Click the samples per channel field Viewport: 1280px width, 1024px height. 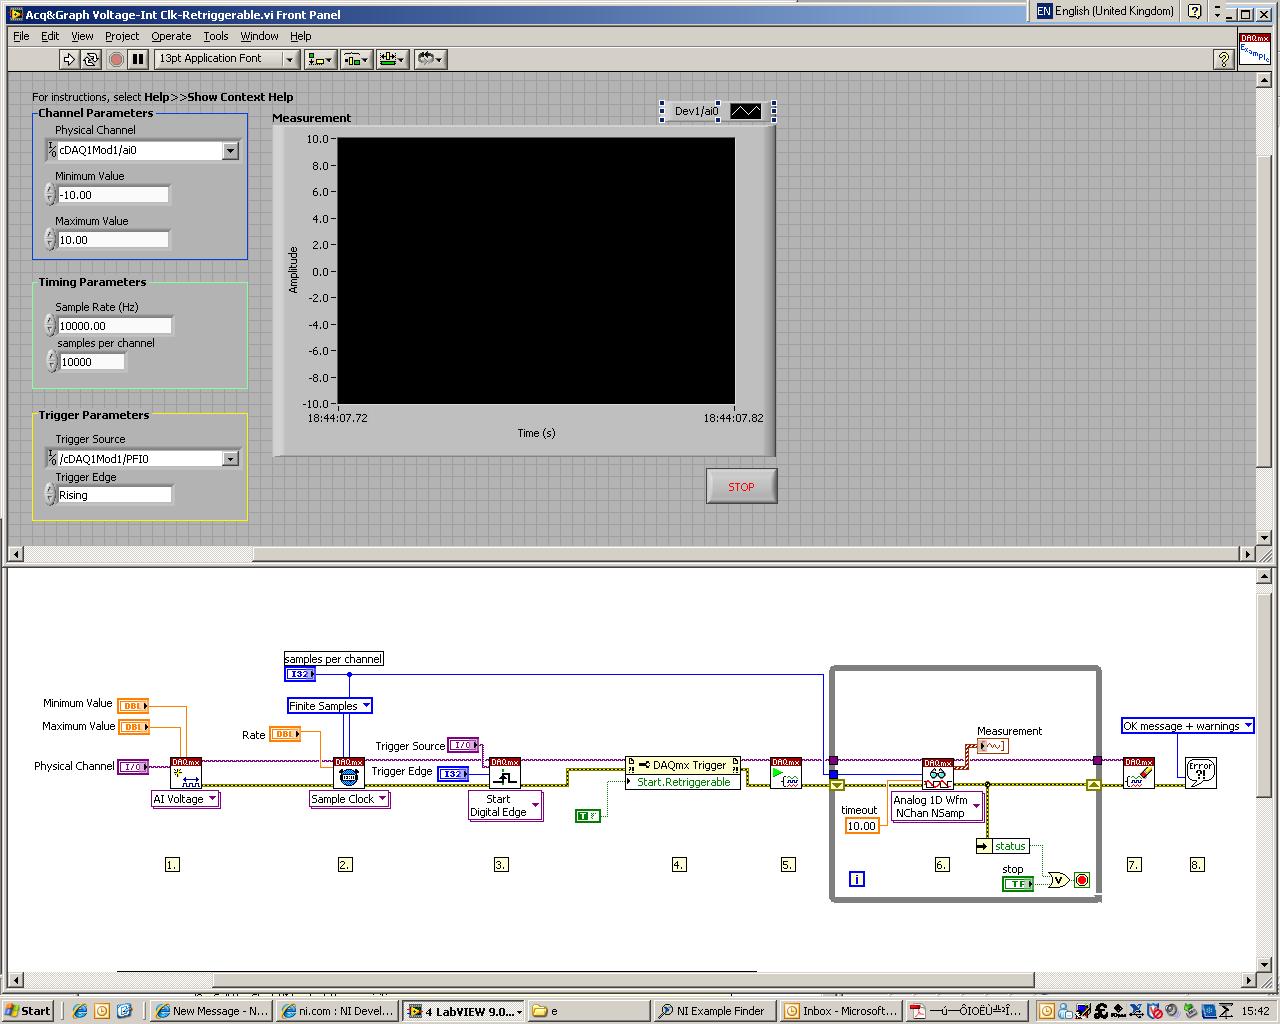click(91, 362)
